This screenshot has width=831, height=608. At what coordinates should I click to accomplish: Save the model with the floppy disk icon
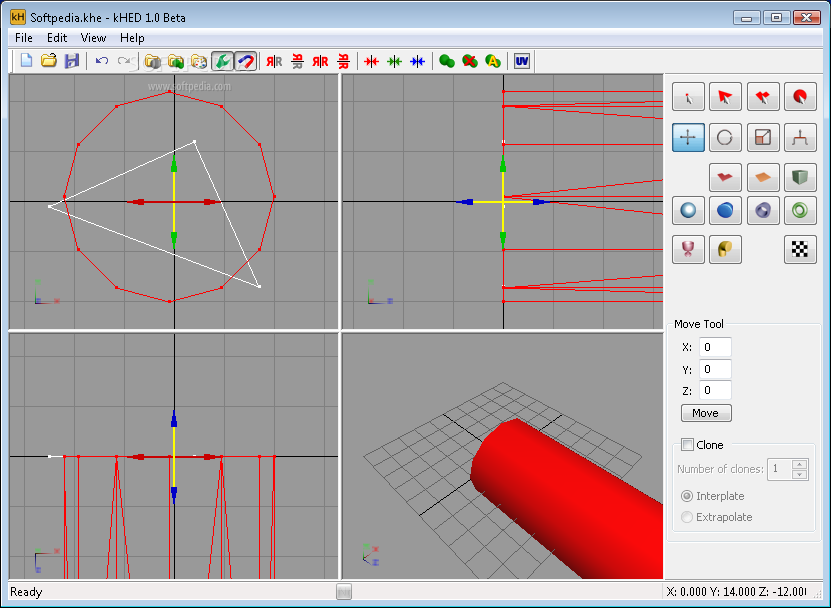tap(72, 61)
